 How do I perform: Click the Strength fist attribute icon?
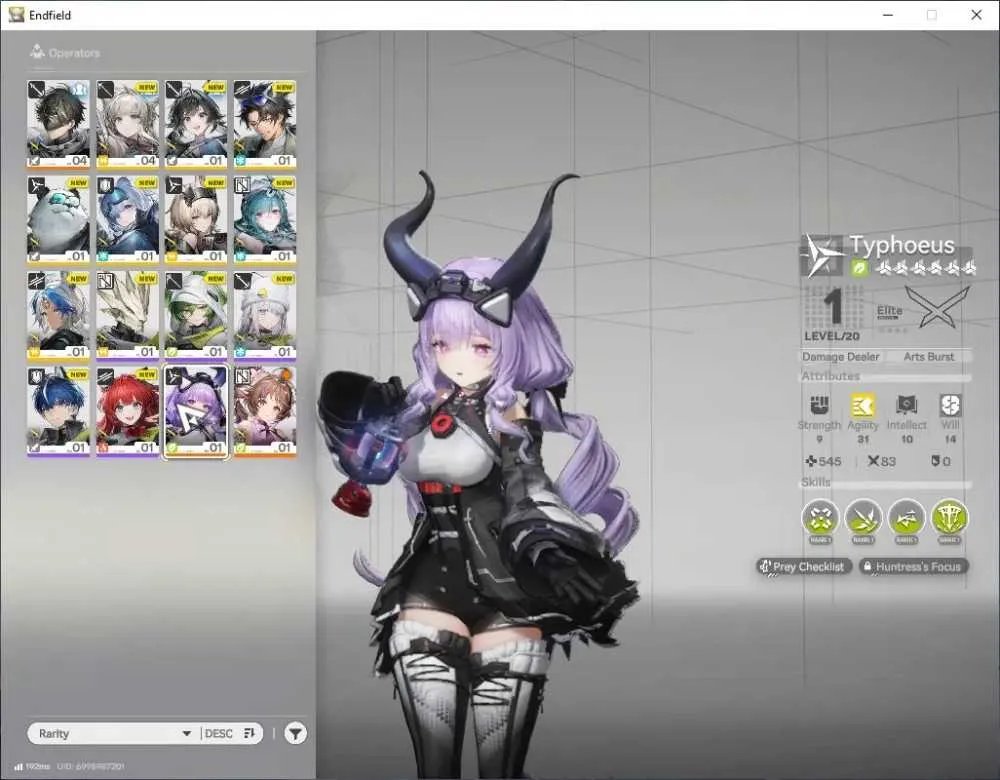pos(819,404)
